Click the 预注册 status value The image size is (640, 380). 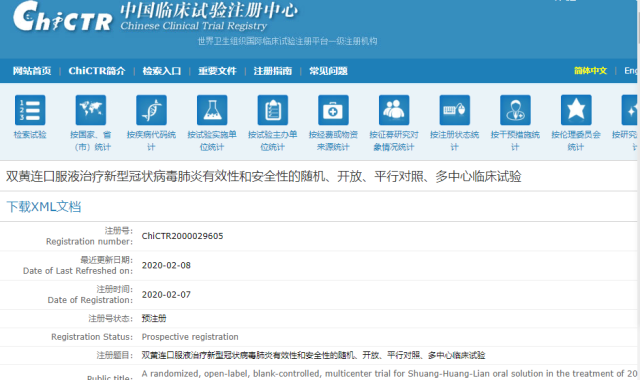[154, 318]
